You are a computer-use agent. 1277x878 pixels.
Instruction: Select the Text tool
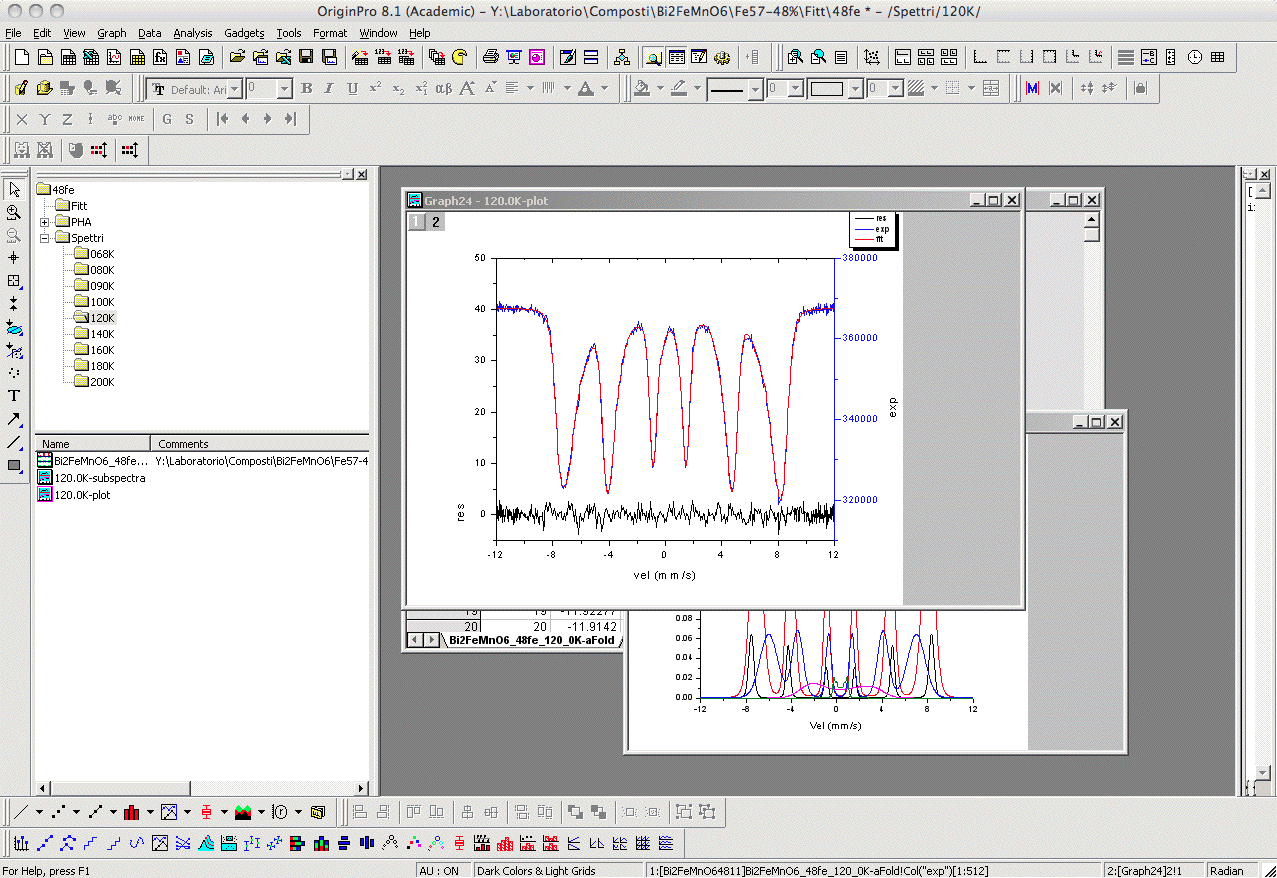point(14,396)
